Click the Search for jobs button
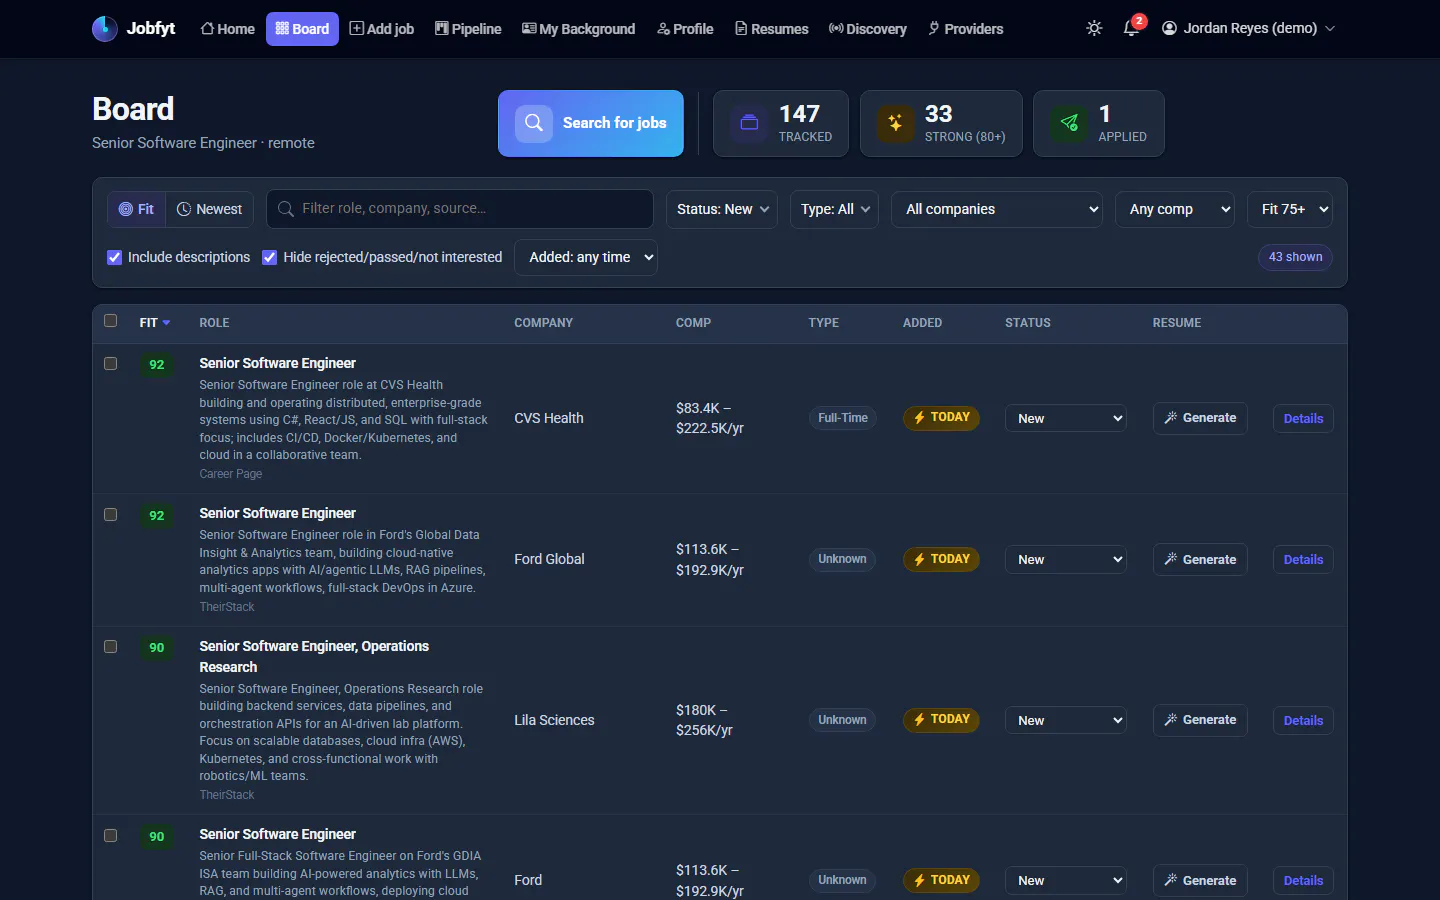Viewport: 1440px width, 900px height. 591,123
